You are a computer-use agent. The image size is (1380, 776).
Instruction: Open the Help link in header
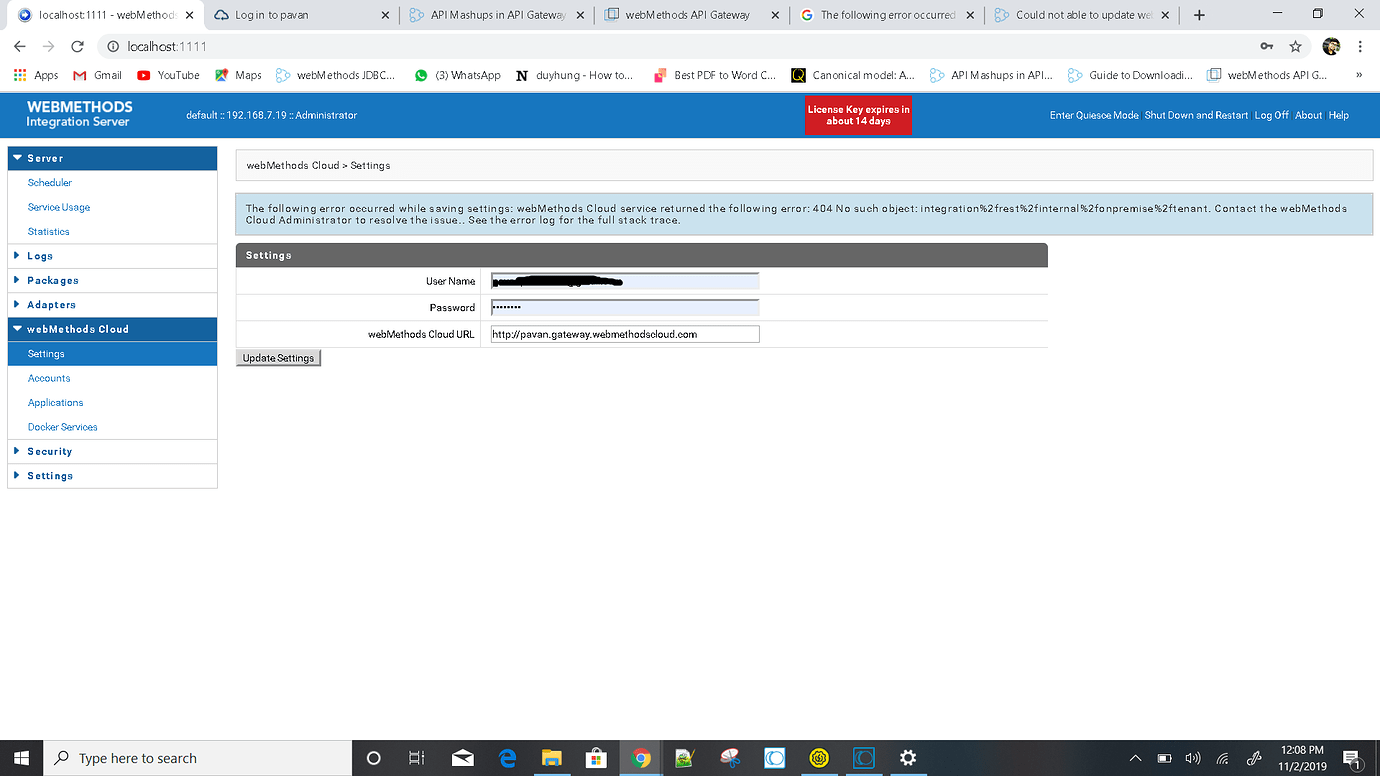coord(1339,115)
